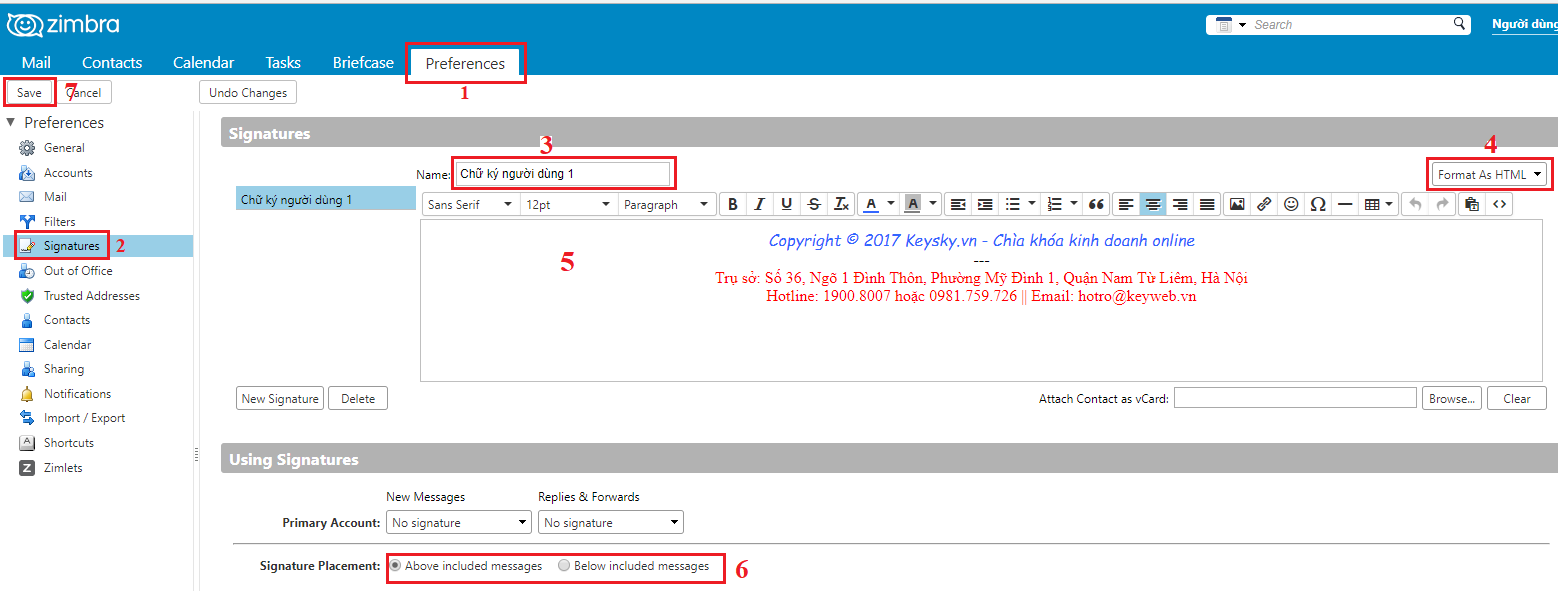
Task: Open the source code view icon
Action: tap(1498, 204)
